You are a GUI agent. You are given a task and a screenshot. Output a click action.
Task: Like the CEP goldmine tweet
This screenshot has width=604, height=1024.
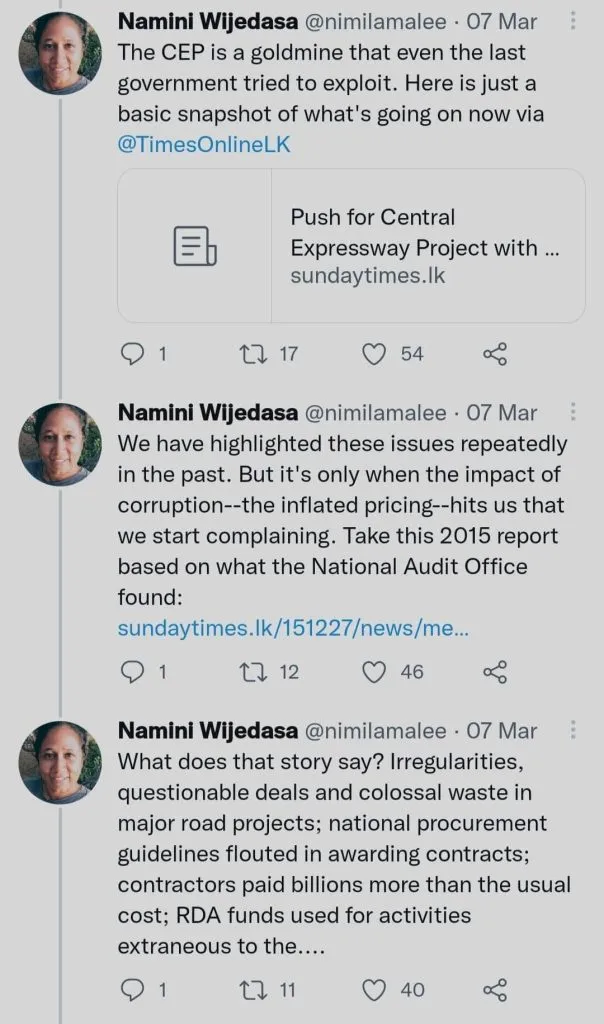pyautogui.click(x=373, y=354)
